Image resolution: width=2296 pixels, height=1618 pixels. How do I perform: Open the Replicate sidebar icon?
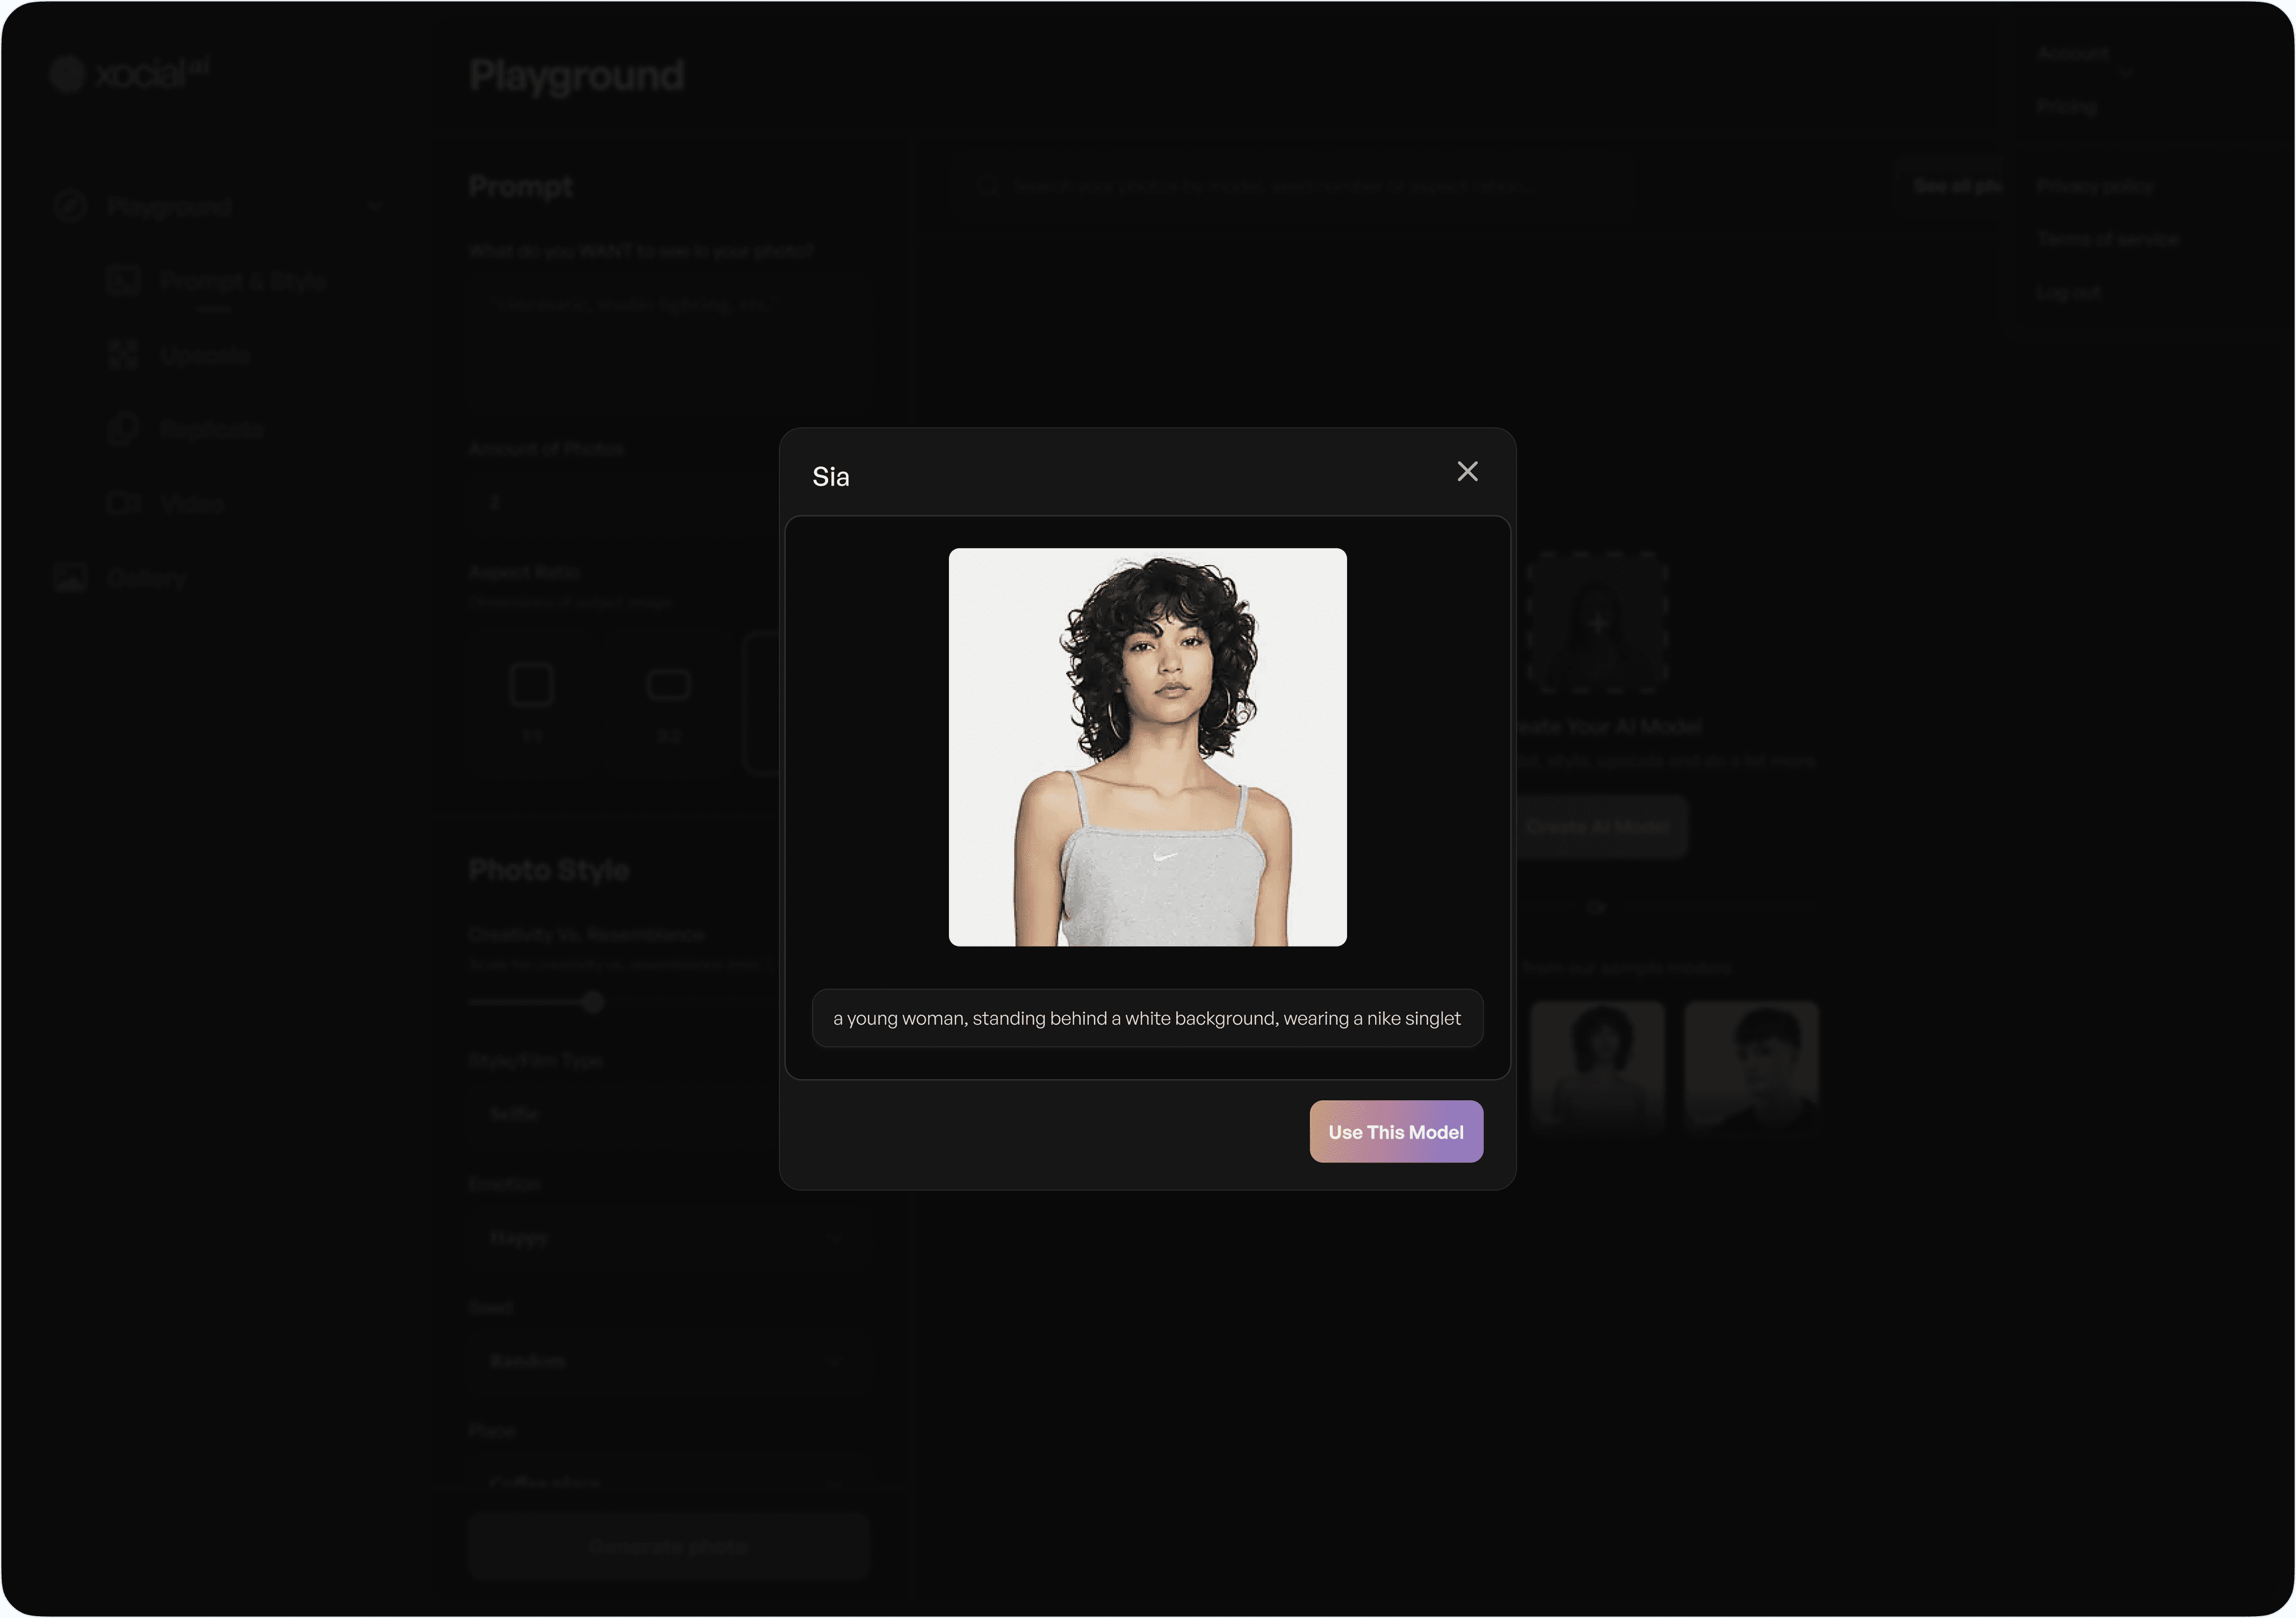[123, 429]
